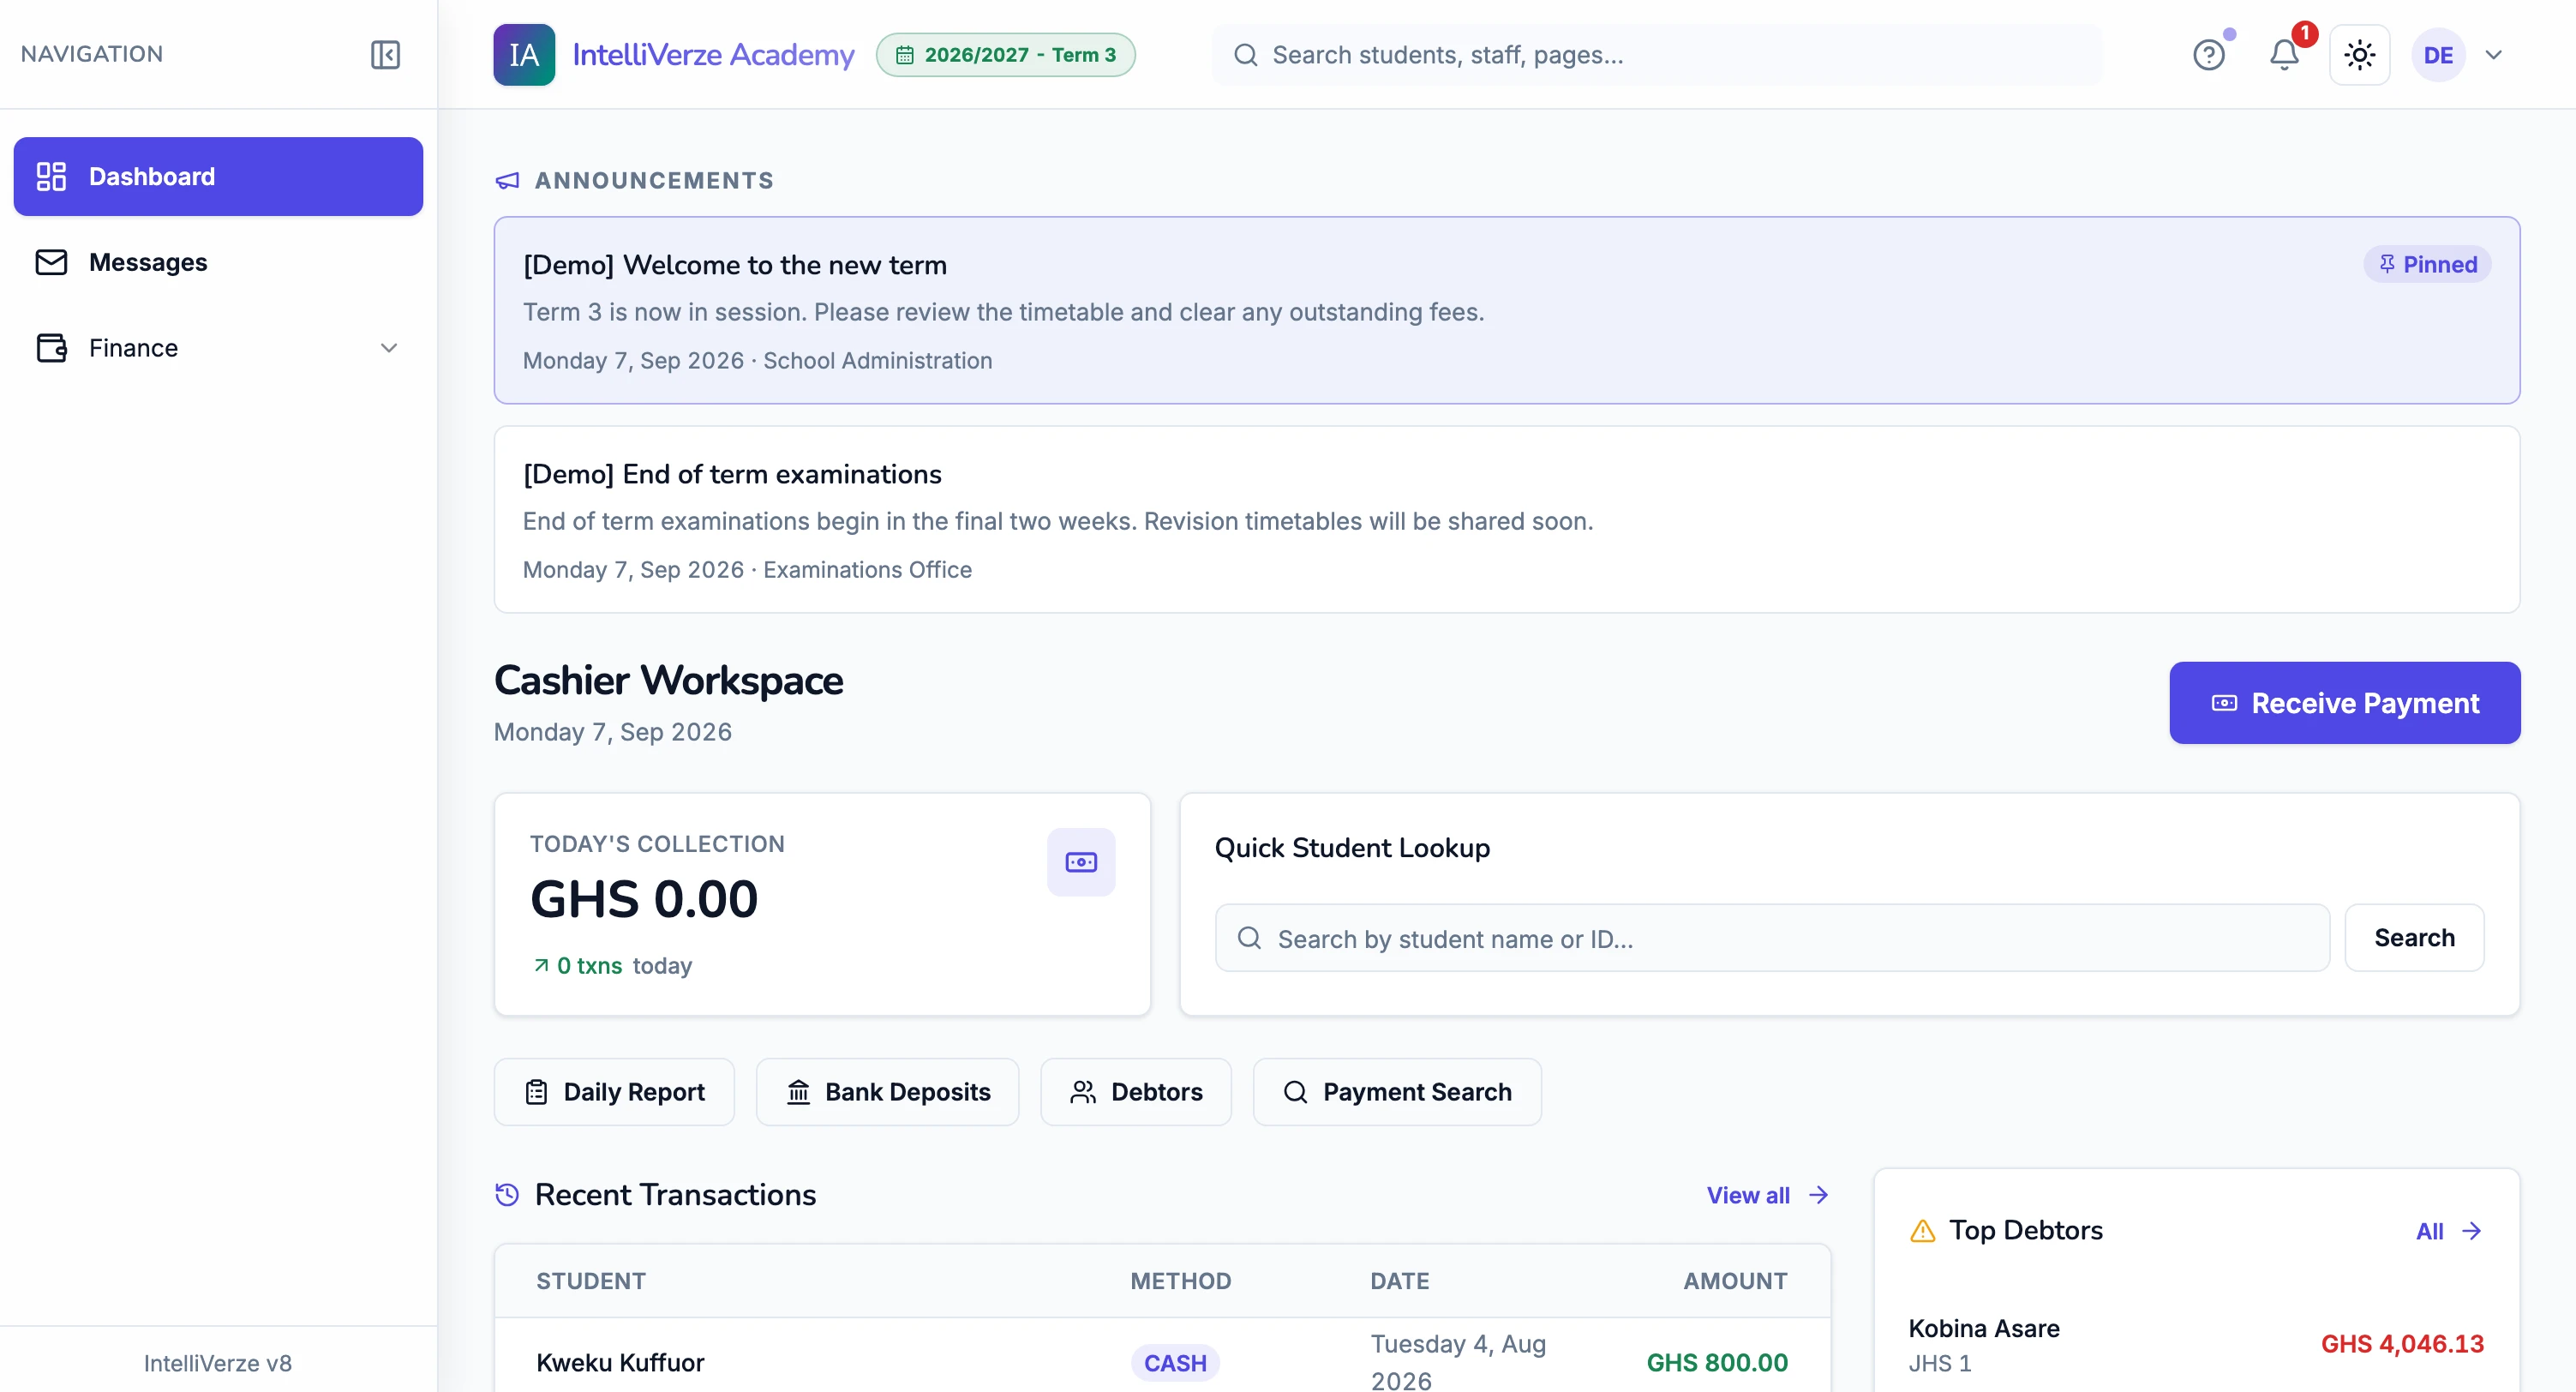This screenshot has height=1392, width=2576.
Task: Click the Pinned badge
Action: pos(2427,264)
